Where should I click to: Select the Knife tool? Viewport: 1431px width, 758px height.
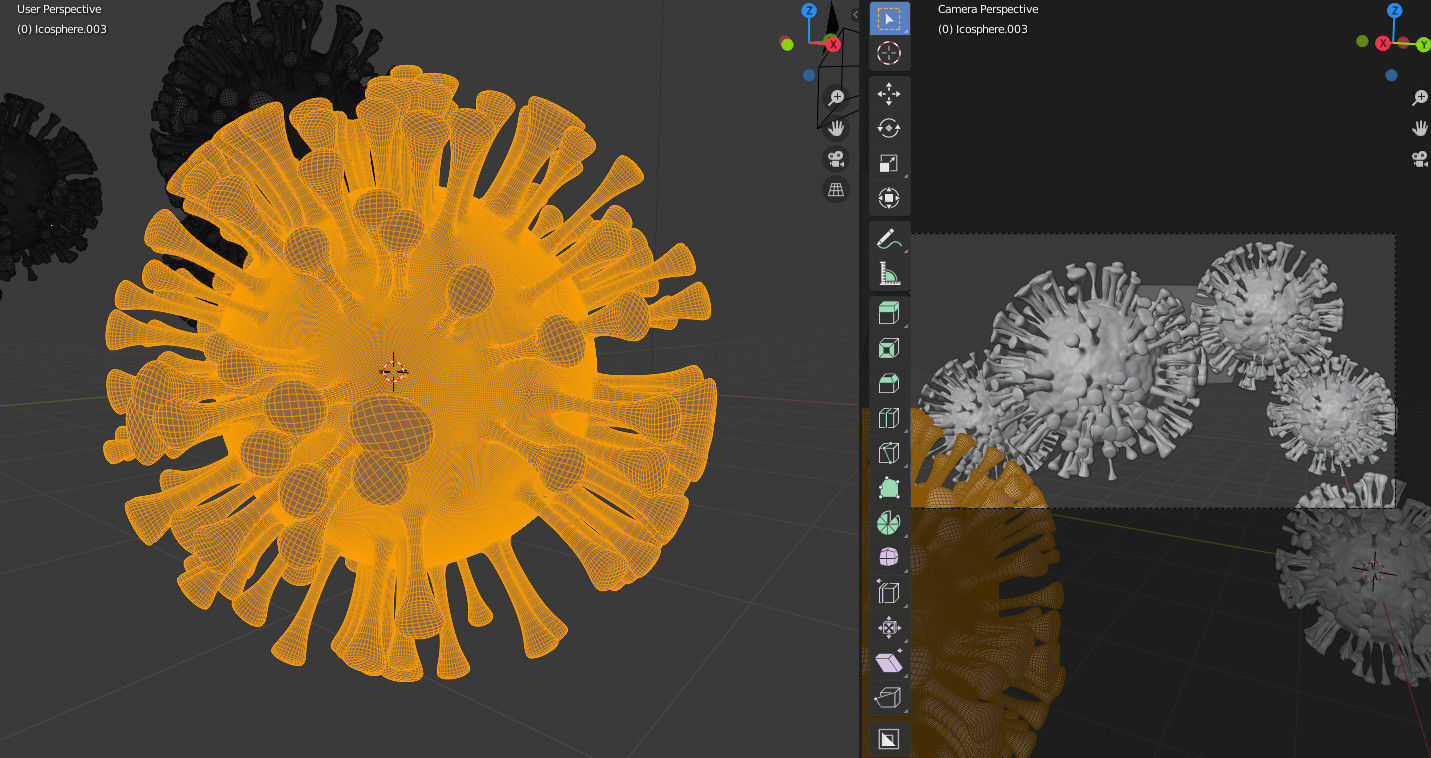tap(889, 452)
